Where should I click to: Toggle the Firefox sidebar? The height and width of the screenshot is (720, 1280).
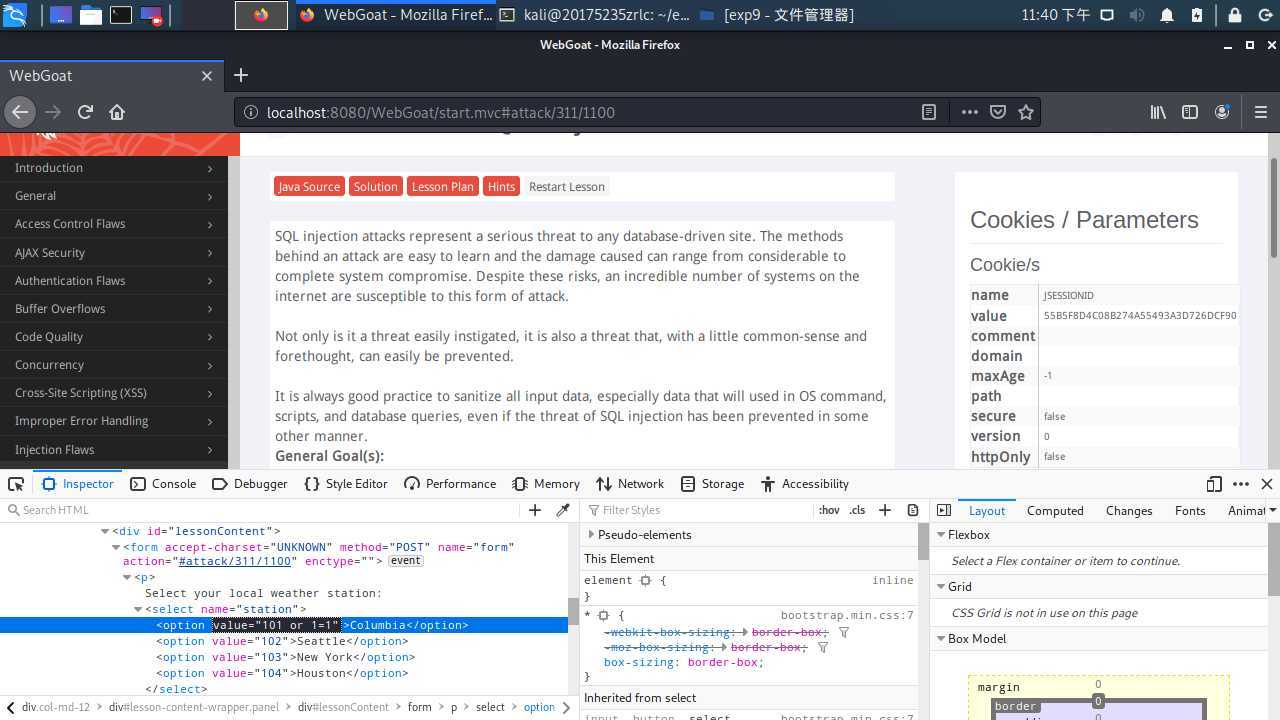coord(1190,112)
